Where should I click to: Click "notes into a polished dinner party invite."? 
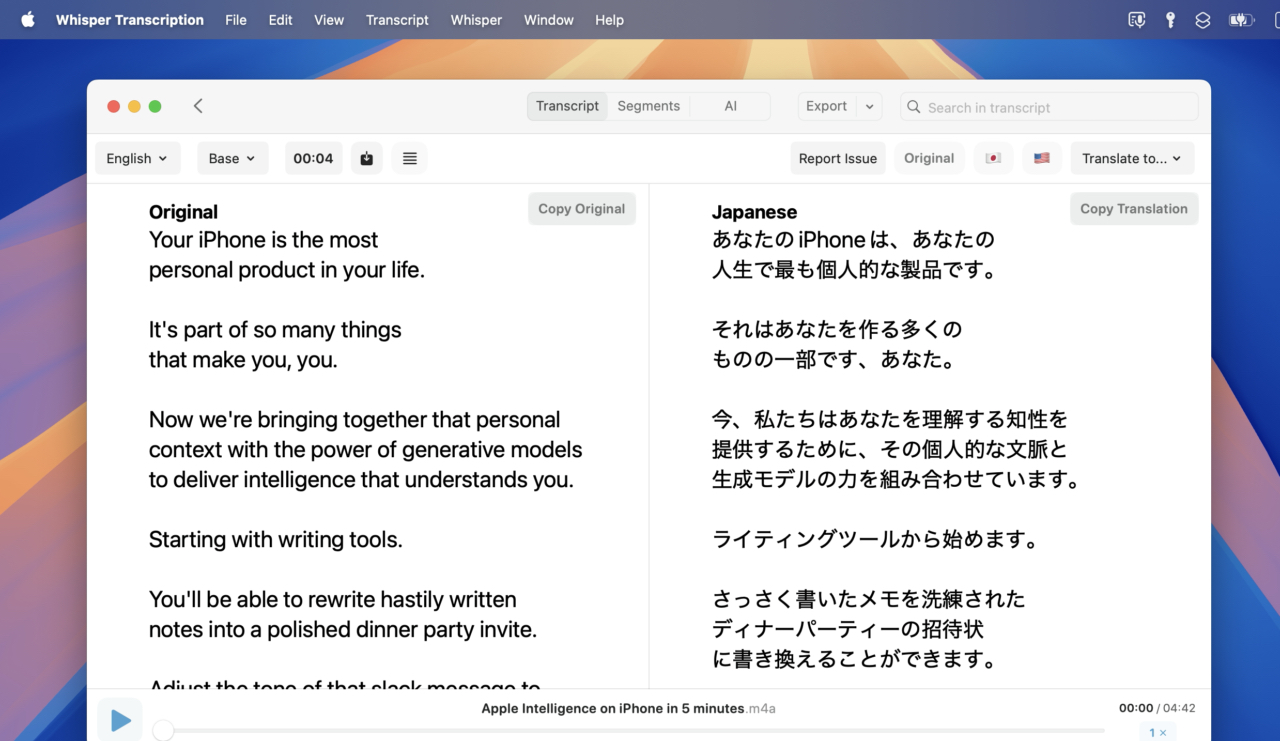[x=343, y=630]
